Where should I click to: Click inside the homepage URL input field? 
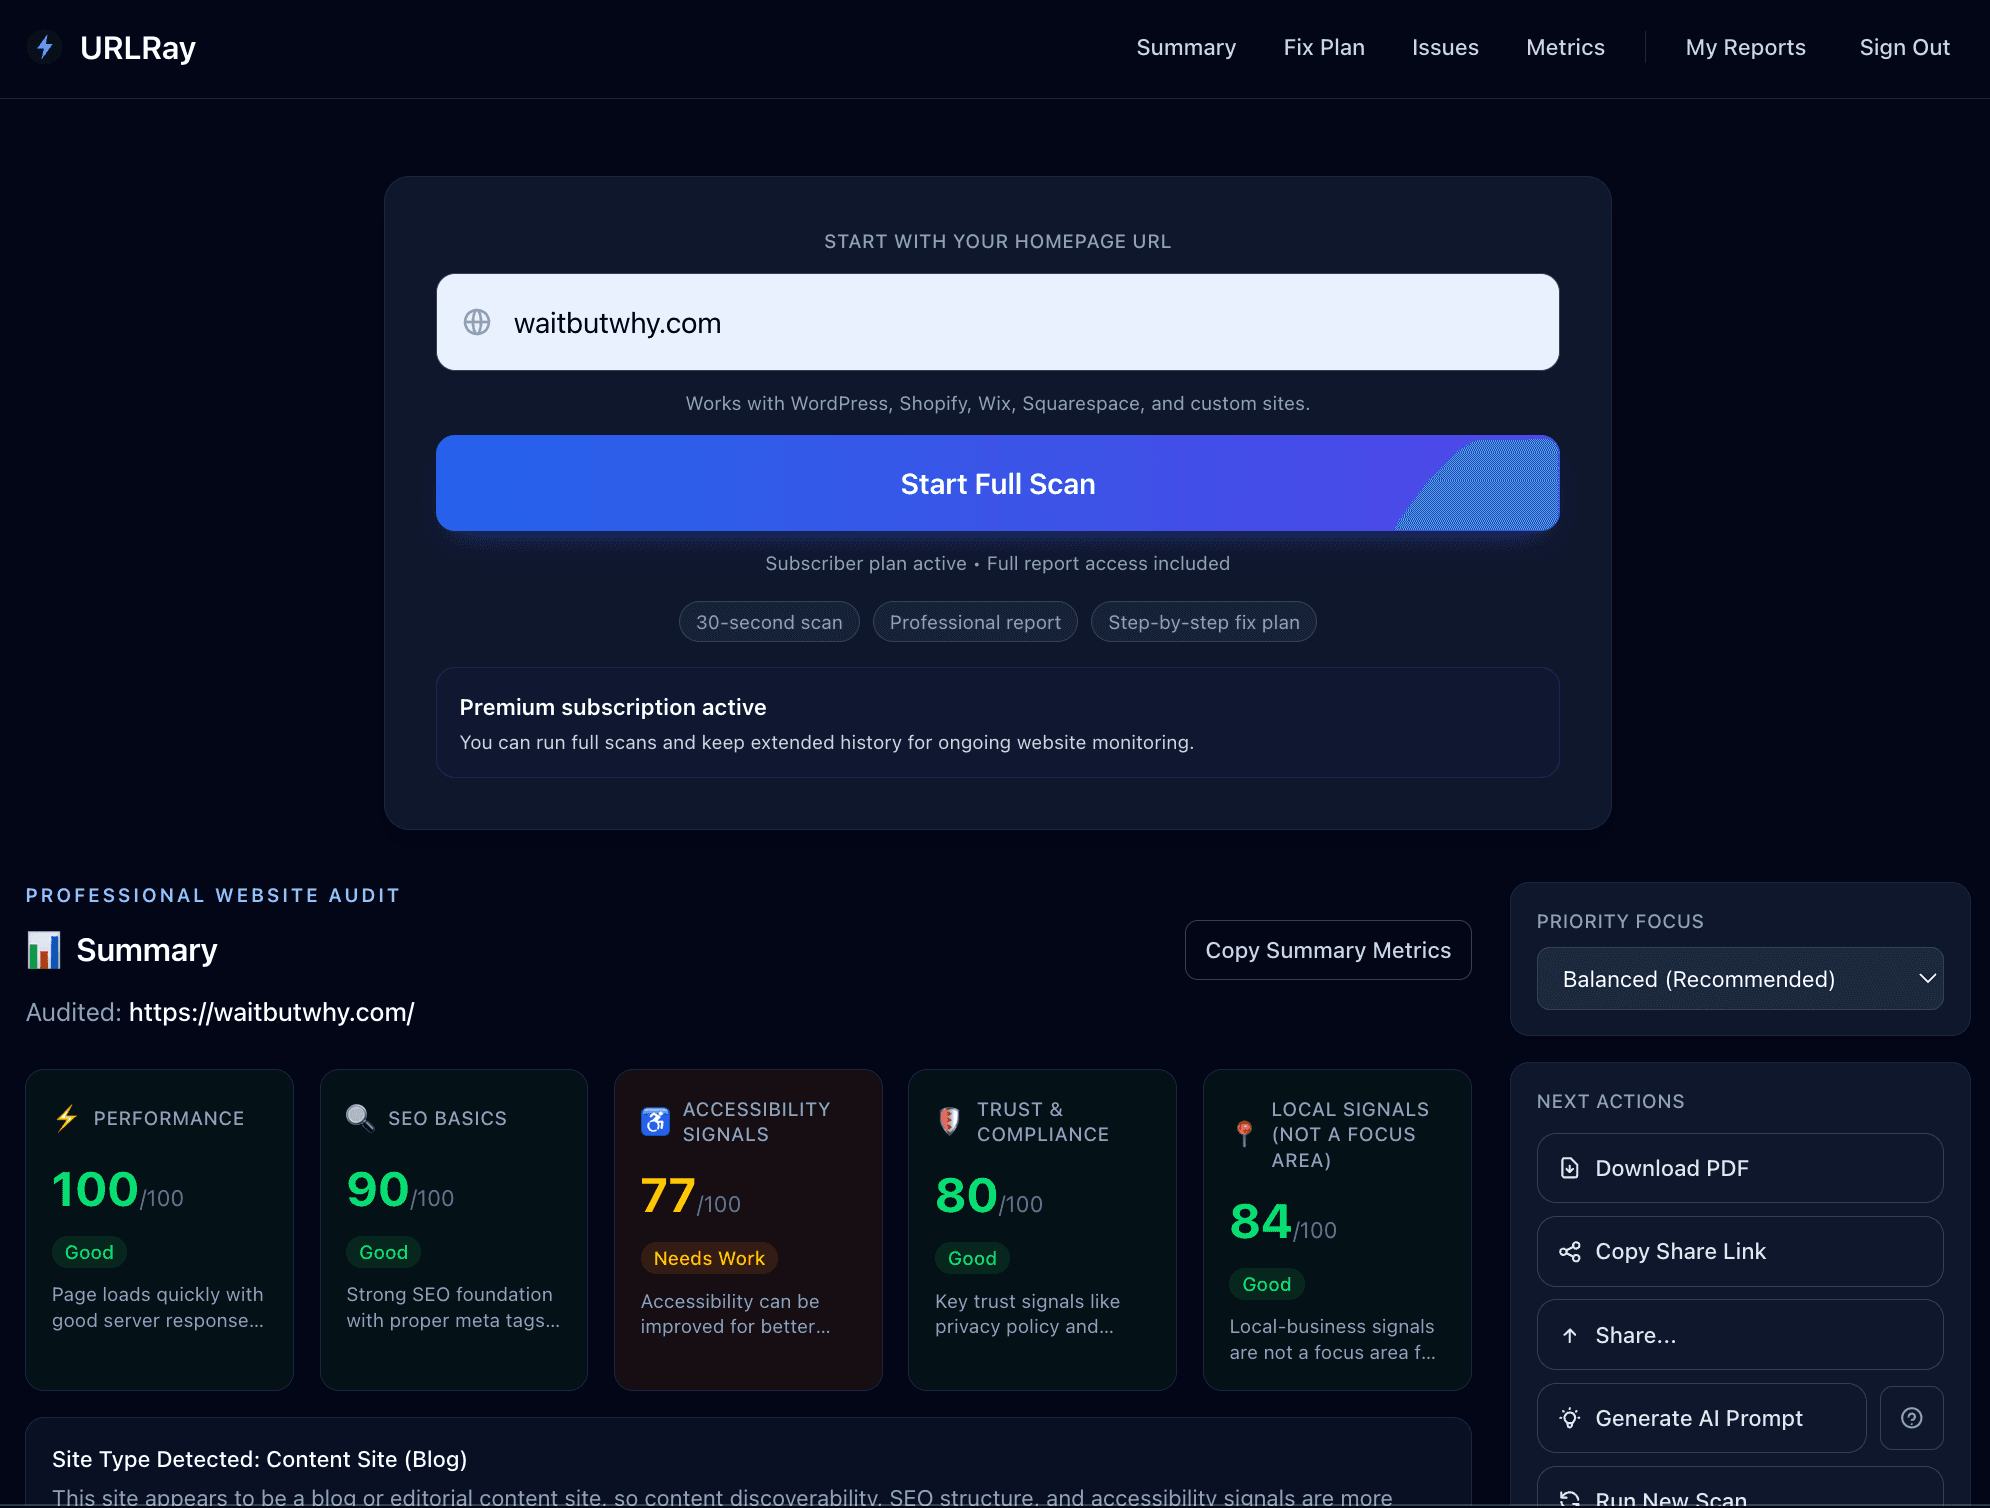click(x=997, y=322)
